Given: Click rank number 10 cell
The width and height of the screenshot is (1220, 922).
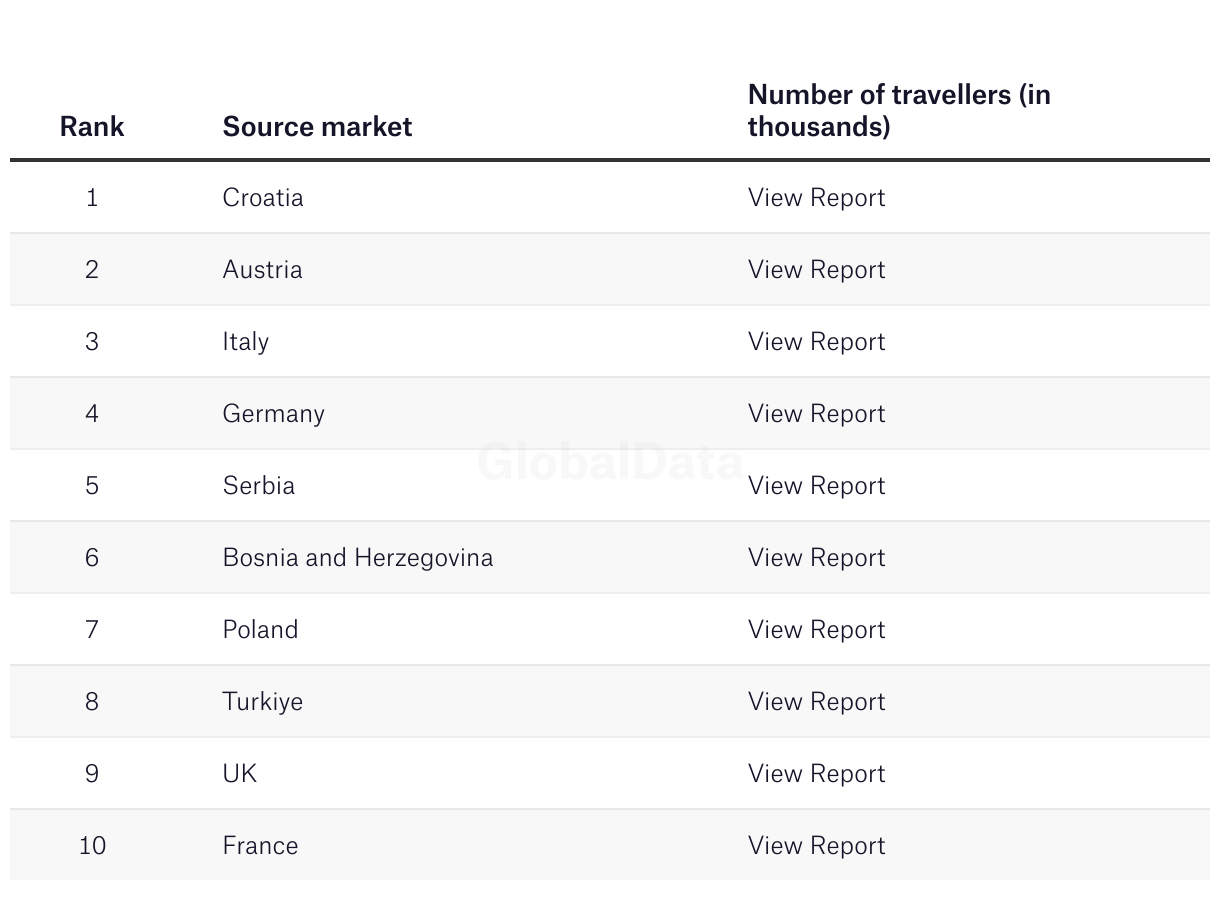Looking at the screenshot, I should (x=92, y=846).
